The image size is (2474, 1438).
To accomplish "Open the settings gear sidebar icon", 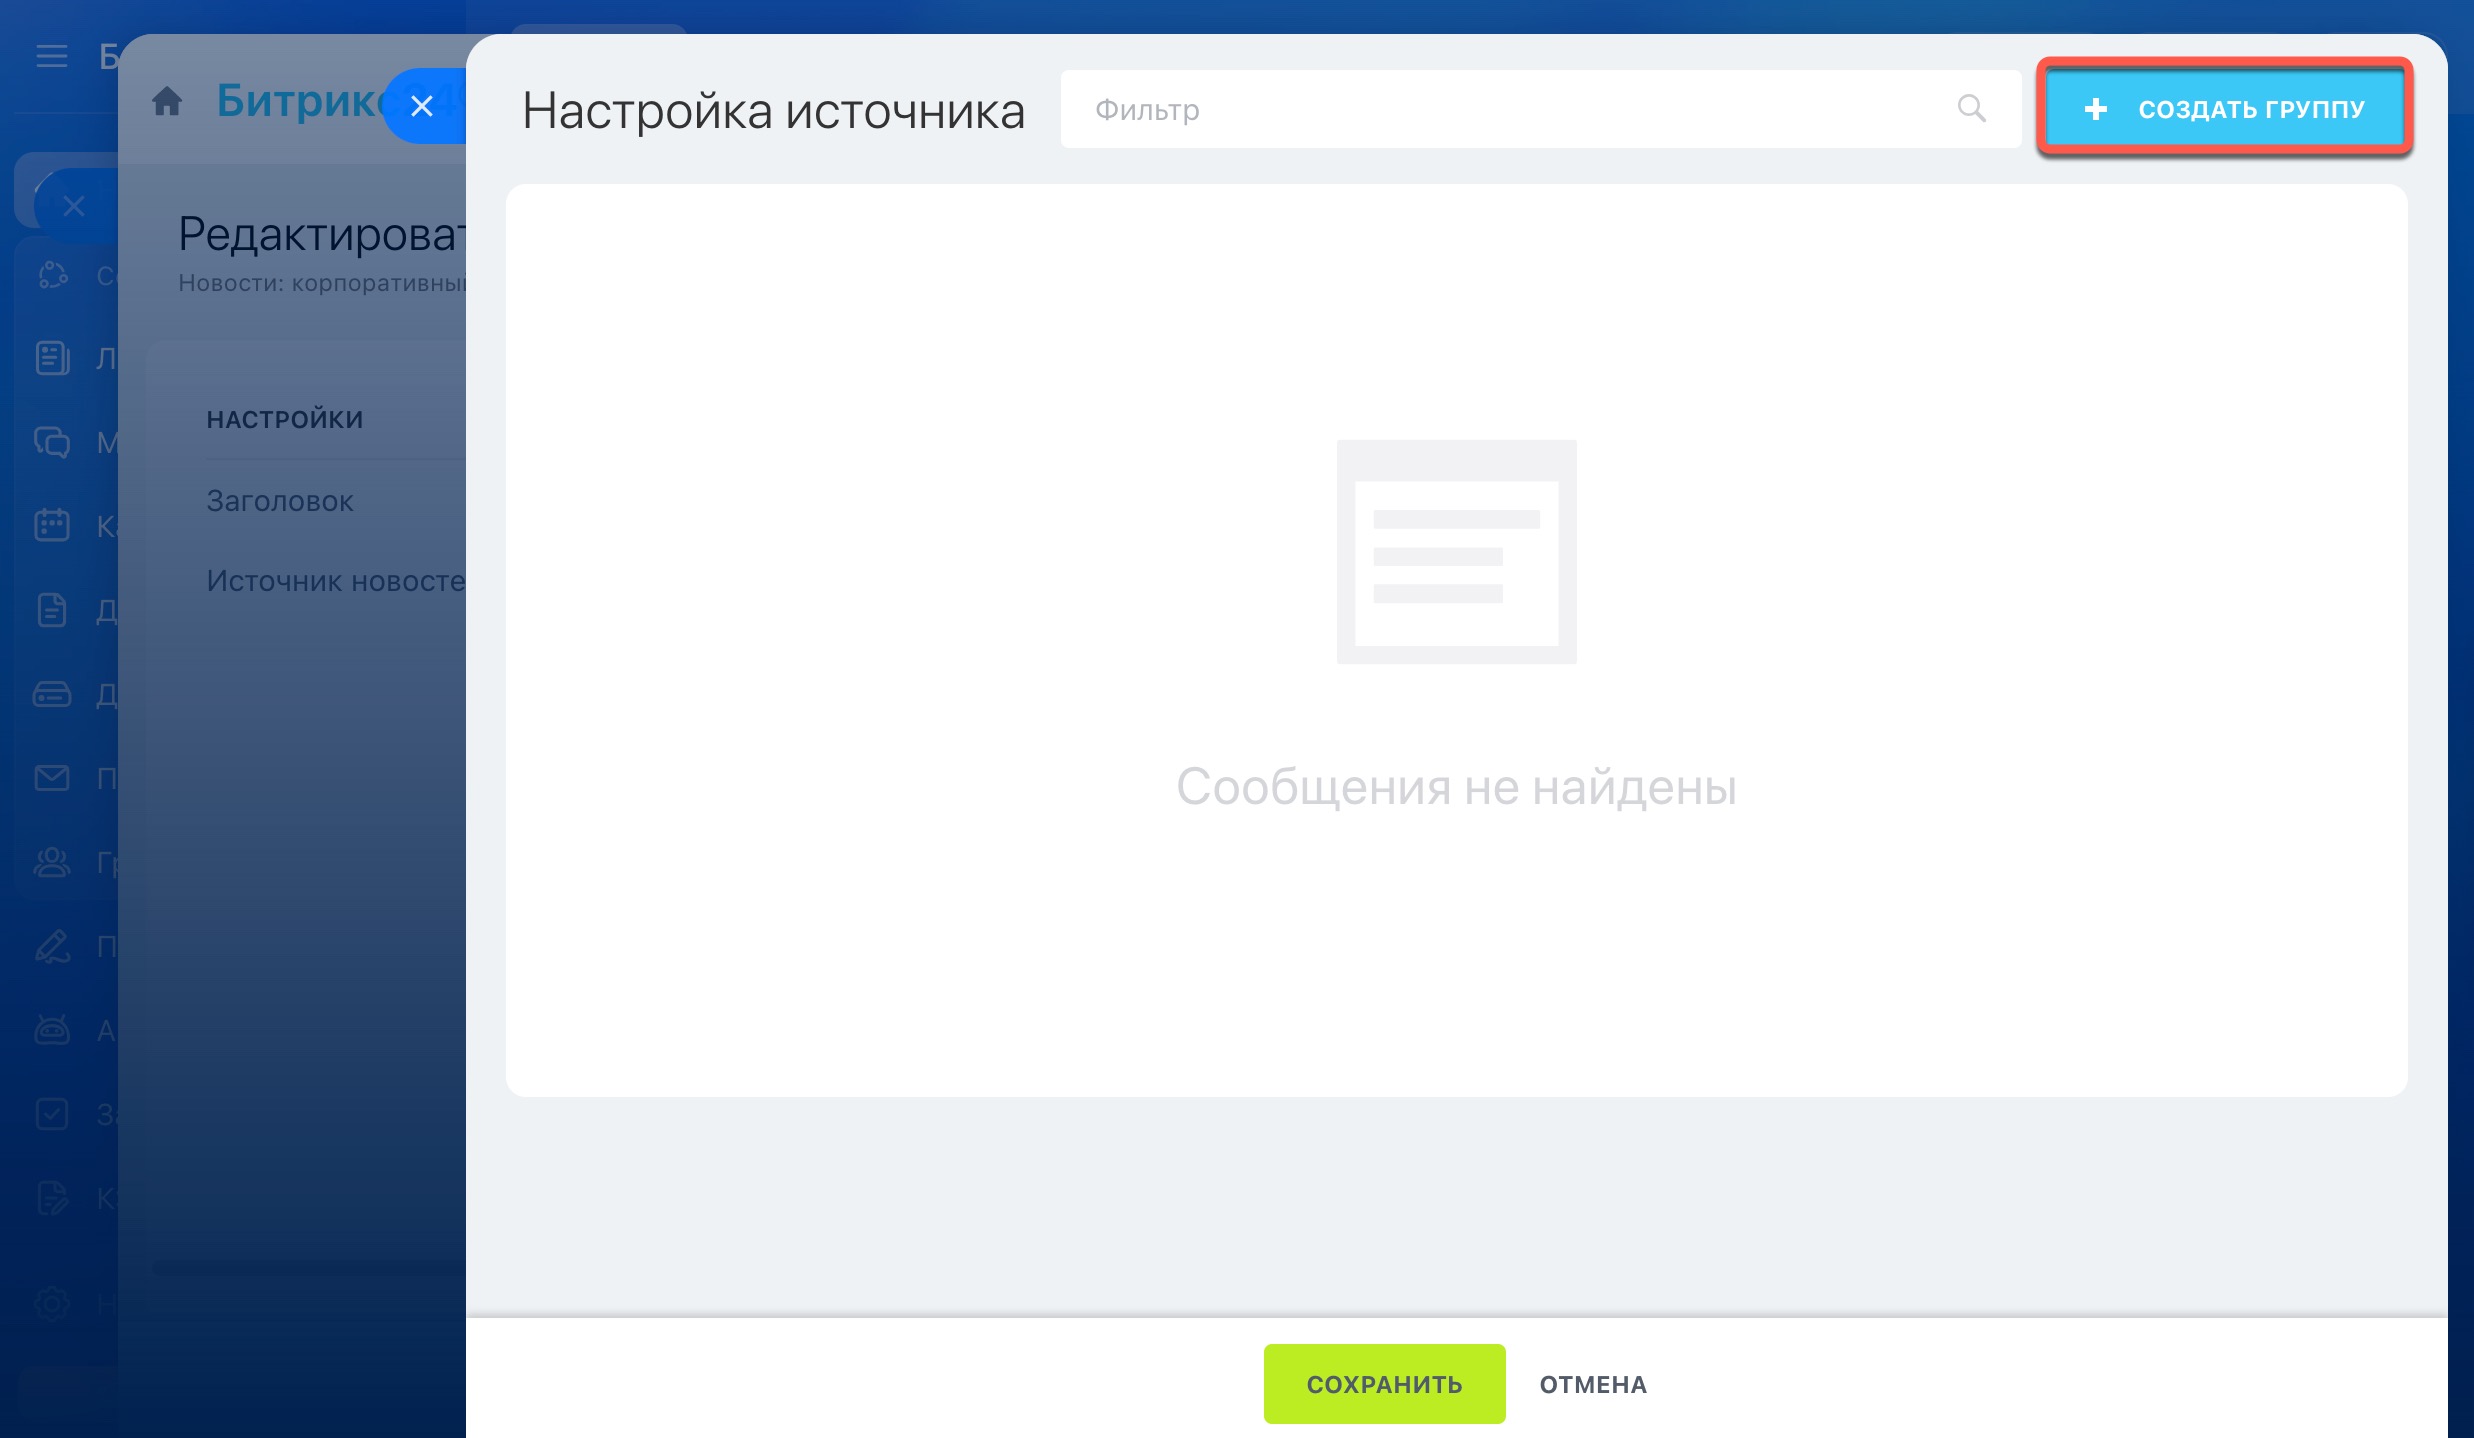I will [x=52, y=1303].
